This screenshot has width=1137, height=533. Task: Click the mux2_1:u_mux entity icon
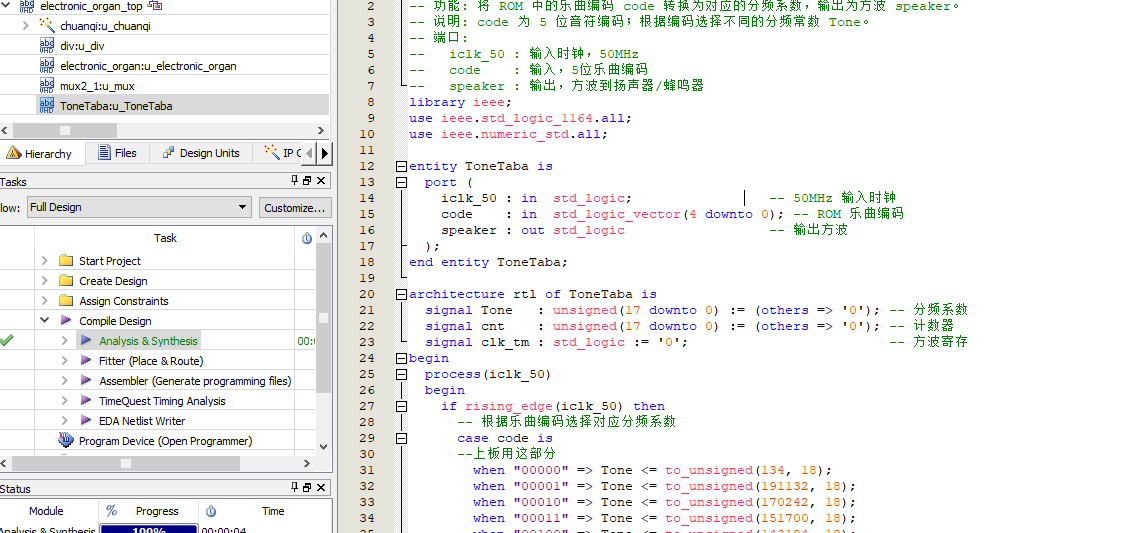tap(47, 86)
